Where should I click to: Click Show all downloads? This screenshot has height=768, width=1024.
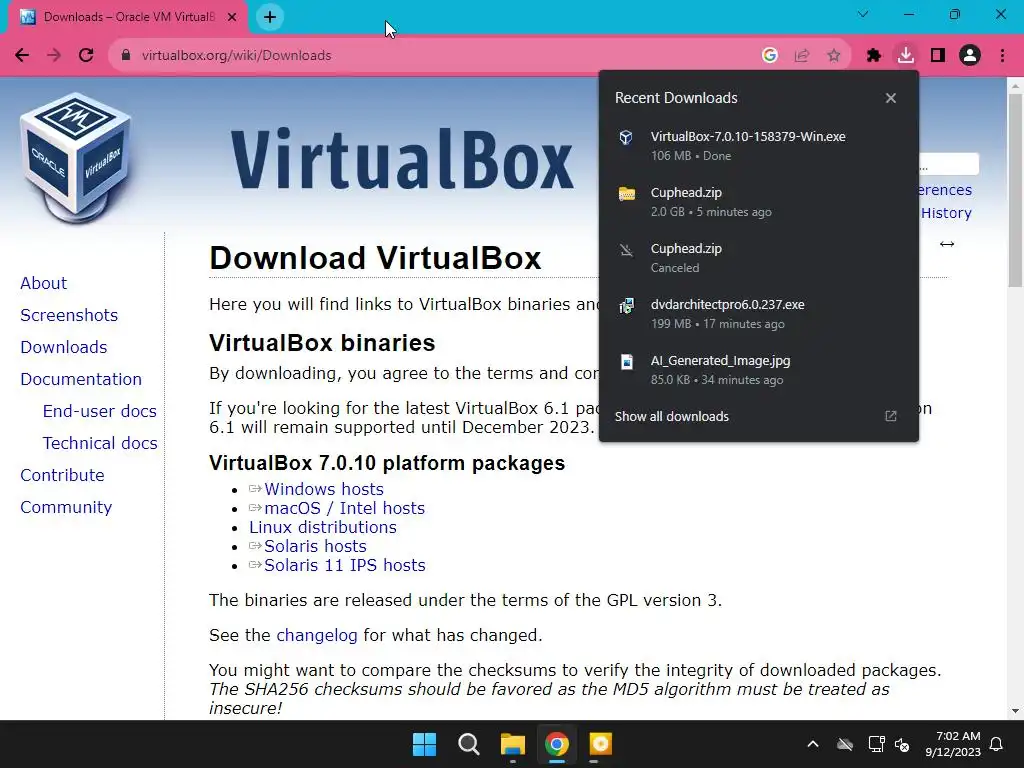(671, 417)
